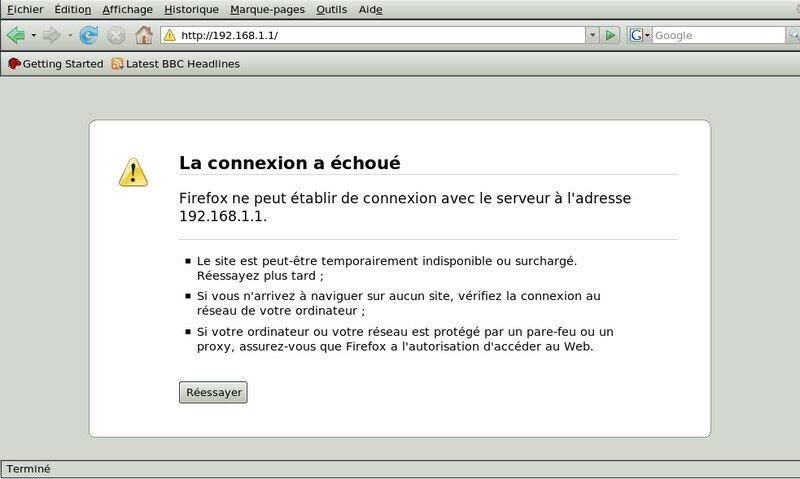Open the Aide menu
800x479 pixels.
(x=370, y=9)
